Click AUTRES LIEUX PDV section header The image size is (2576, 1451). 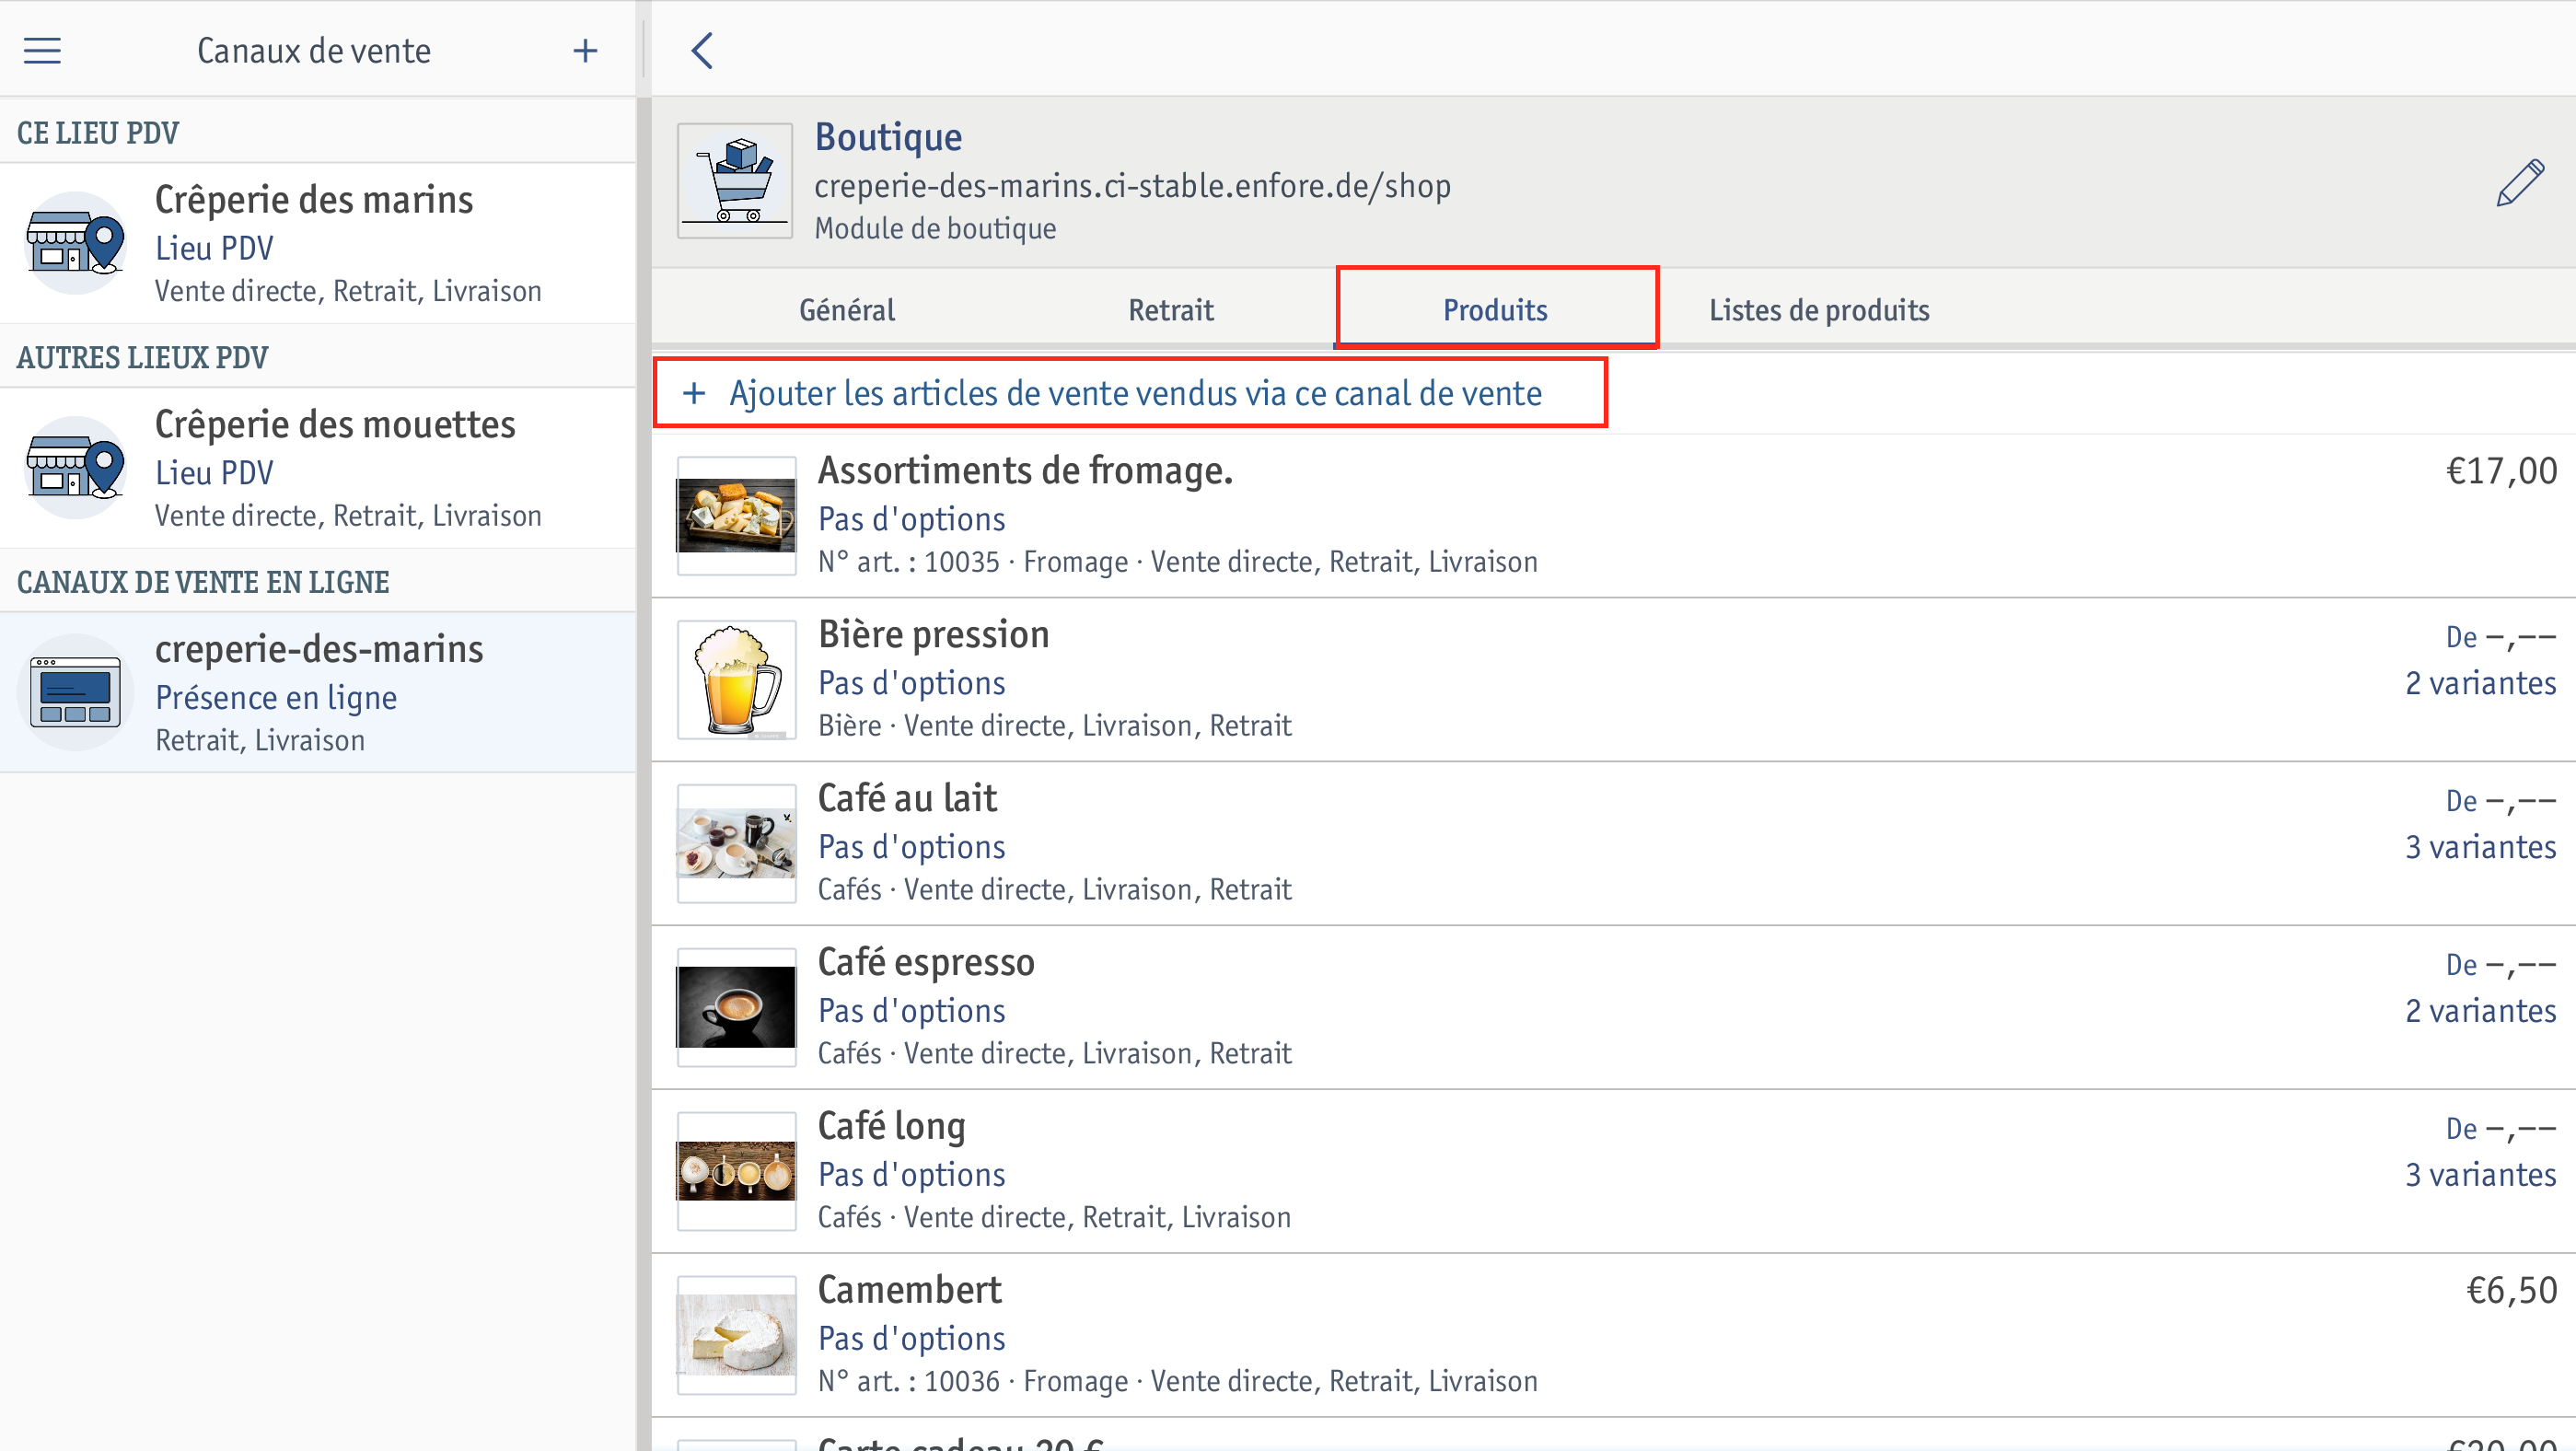coord(142,358)
